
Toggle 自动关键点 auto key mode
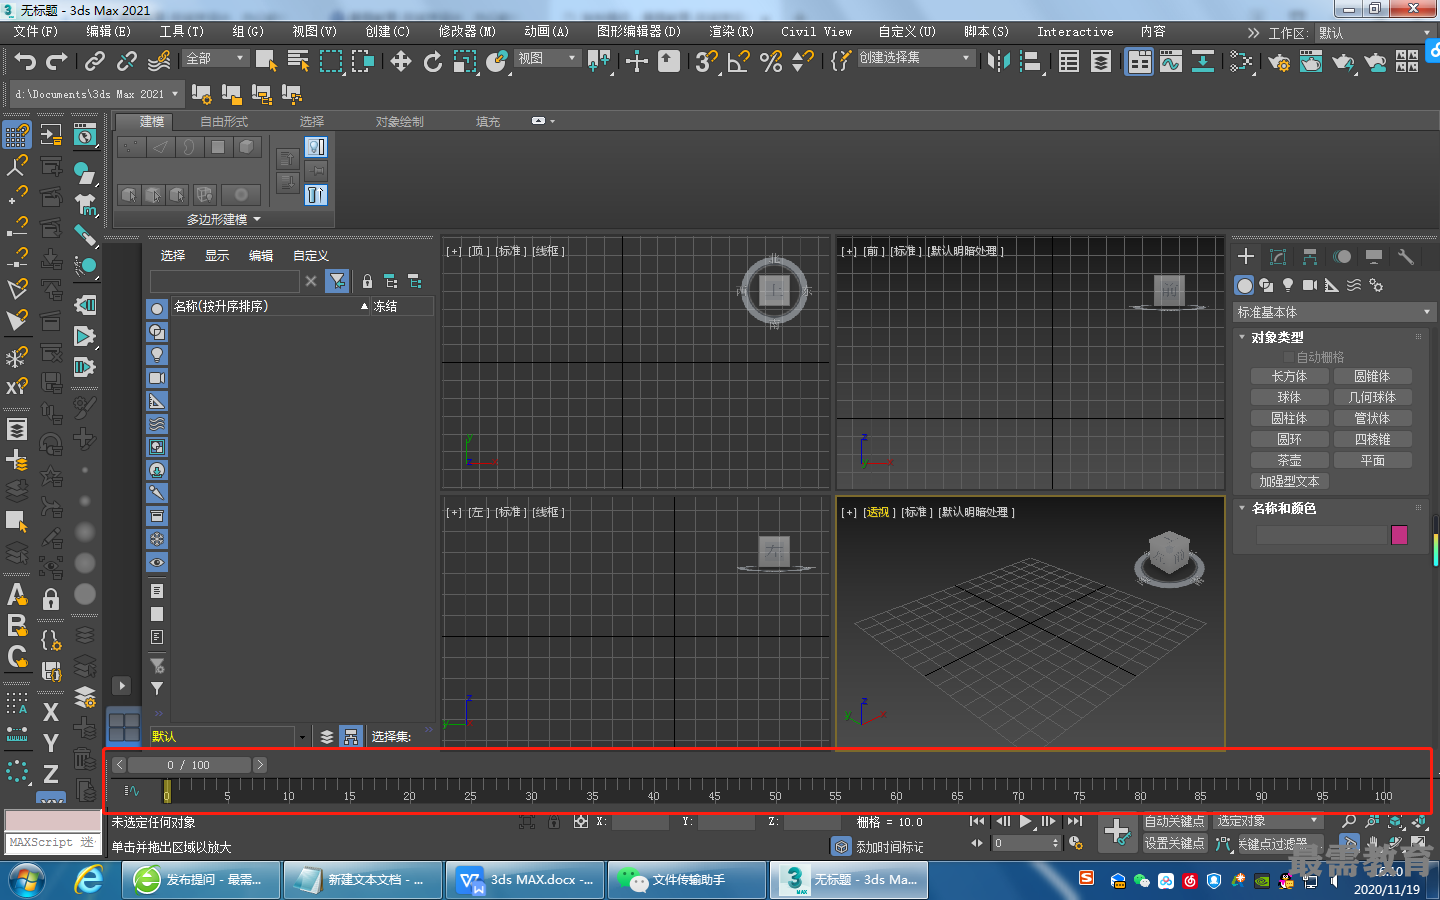pyautogui.click(x=1174, y=821)
